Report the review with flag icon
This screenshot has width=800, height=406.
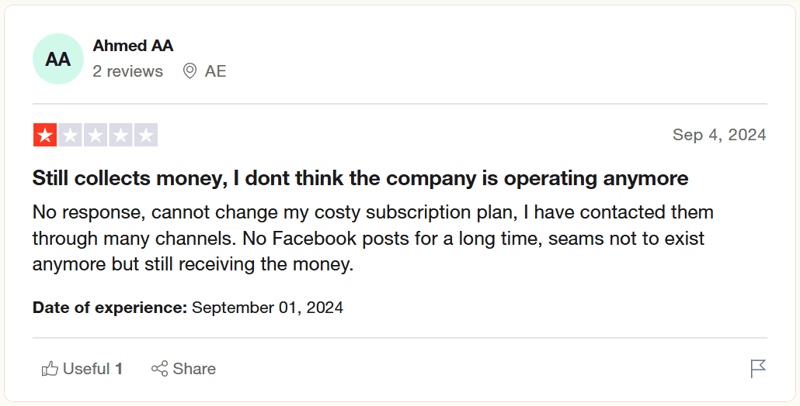758,369
